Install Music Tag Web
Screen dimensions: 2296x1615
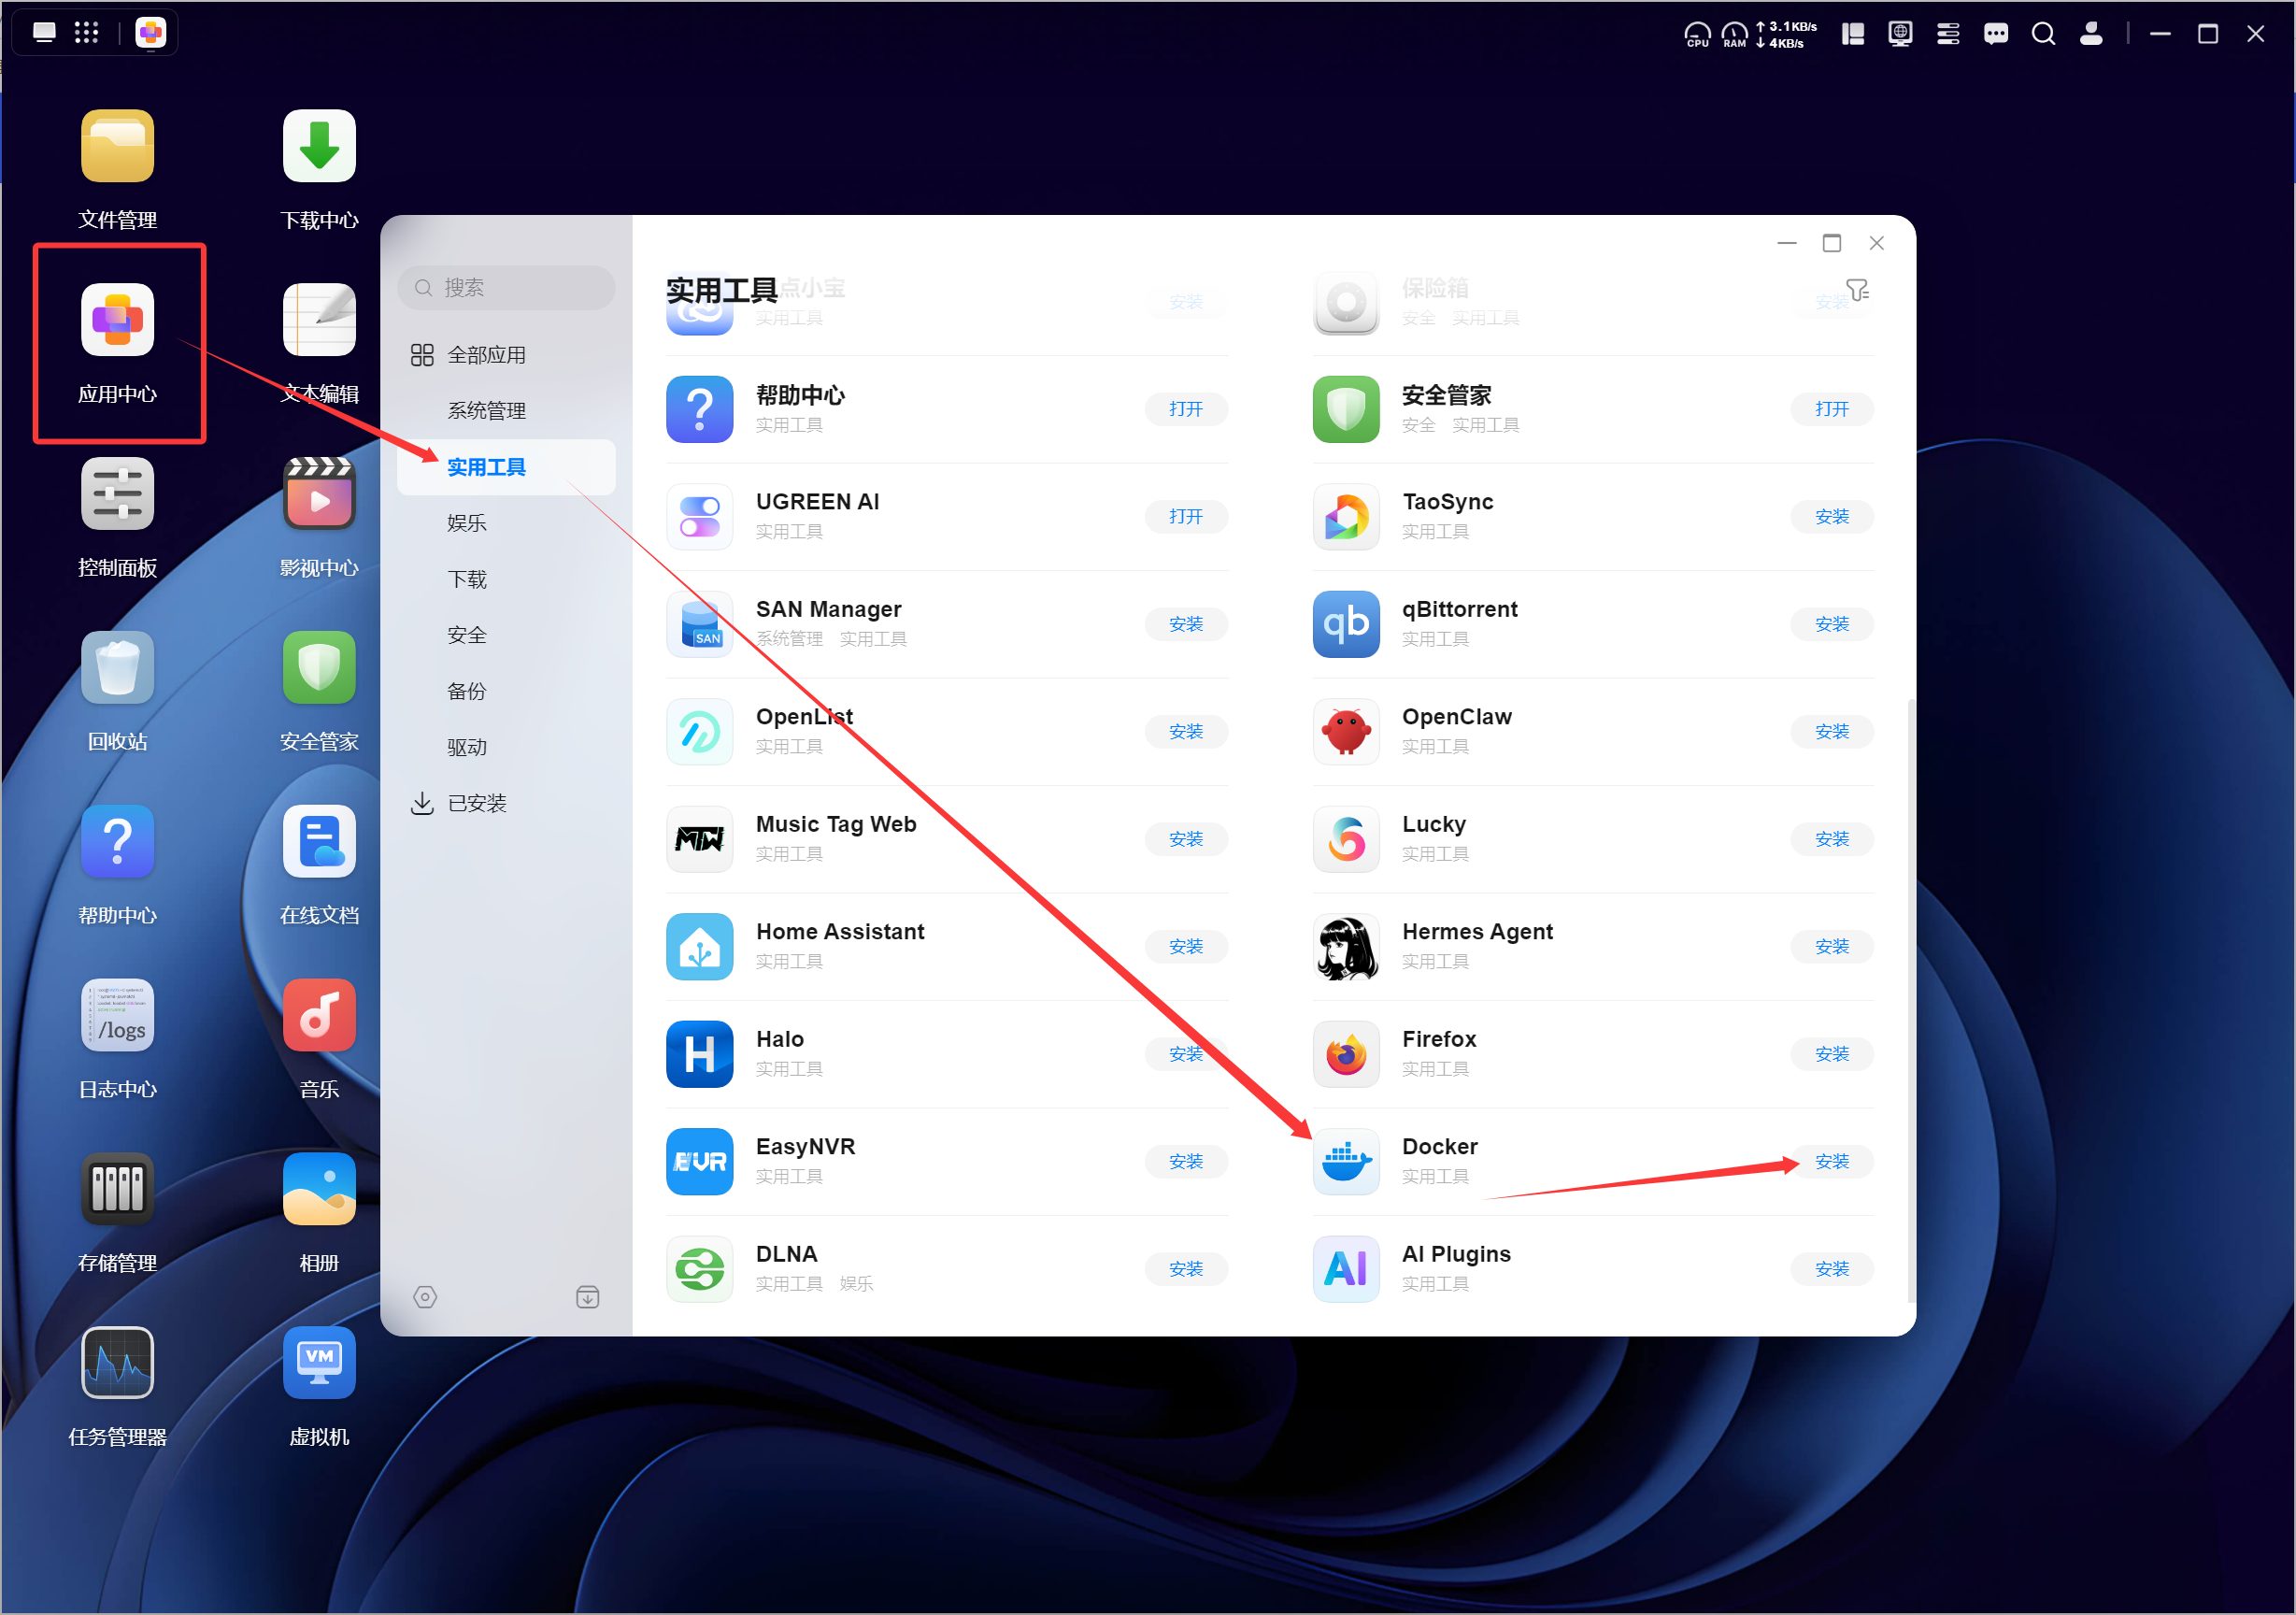1186,839
